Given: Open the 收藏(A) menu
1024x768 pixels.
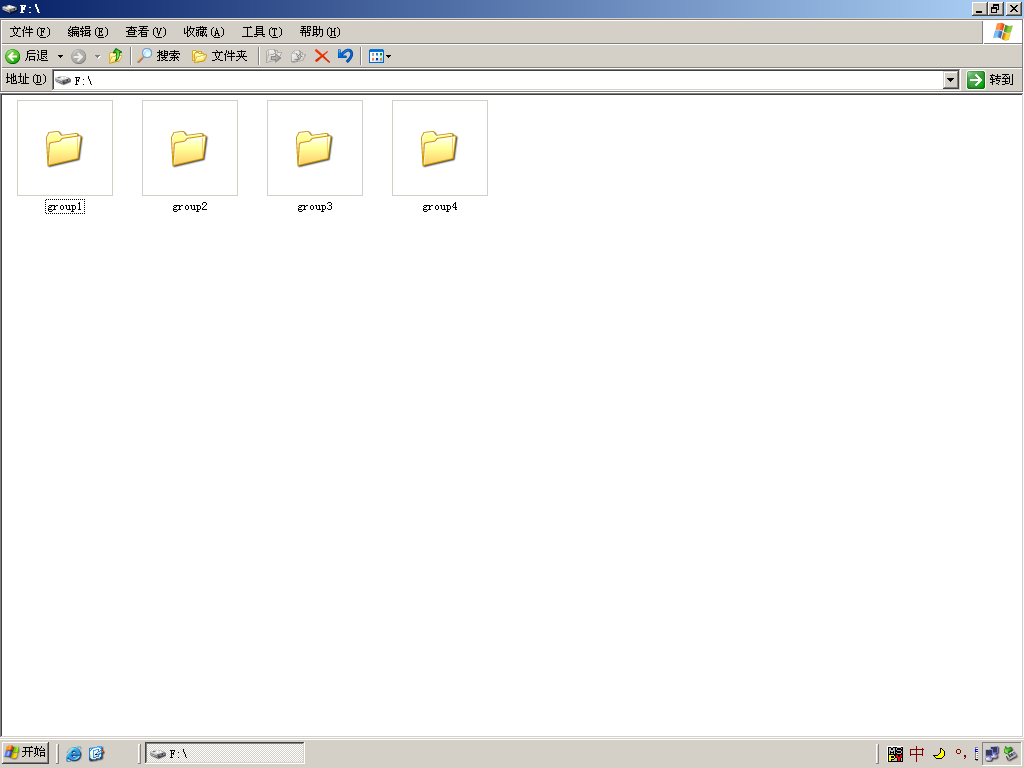Looking at the screenshot, I should [204, 32].
